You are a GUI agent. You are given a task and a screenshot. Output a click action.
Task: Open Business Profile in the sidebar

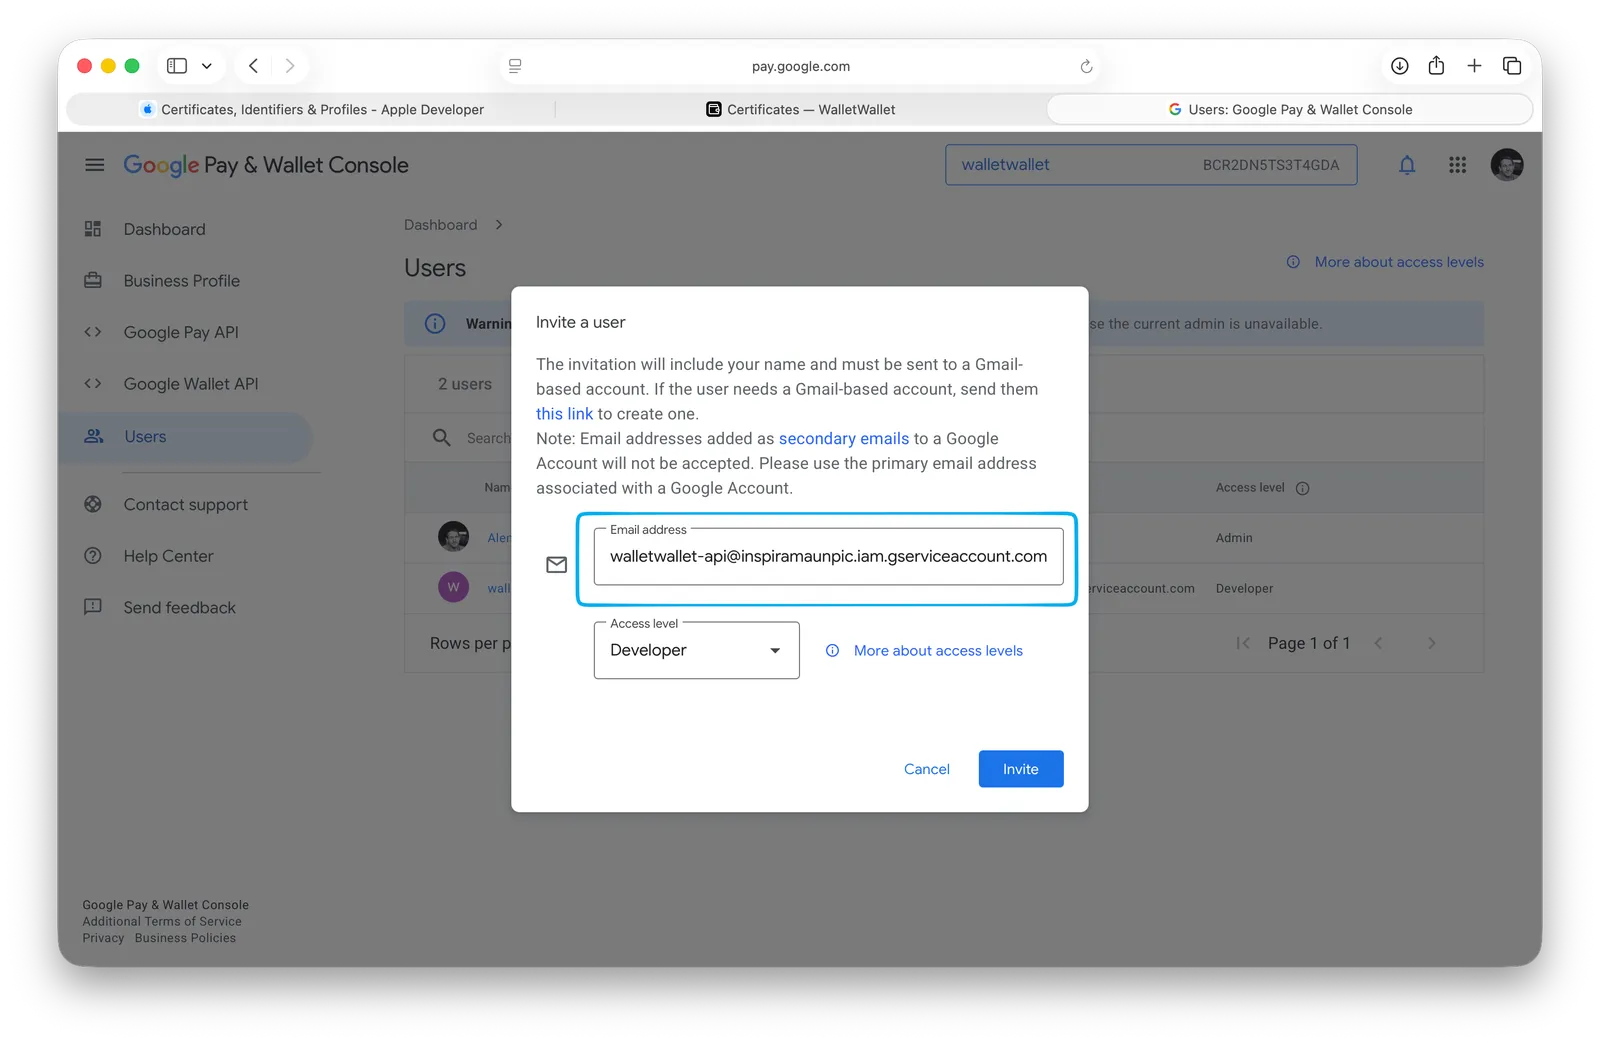182,281
